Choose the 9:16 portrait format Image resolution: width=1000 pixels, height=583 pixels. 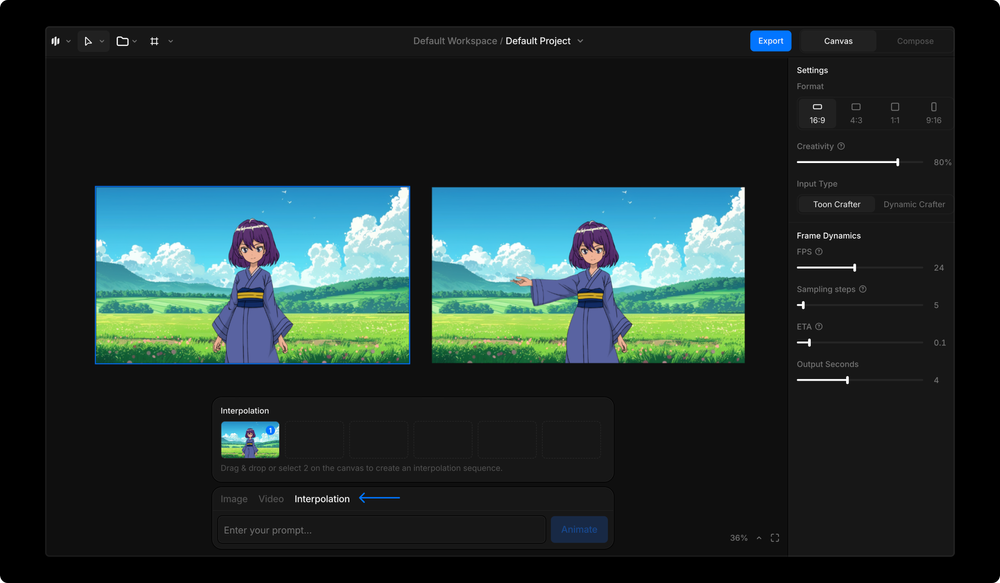click(933, 113)
